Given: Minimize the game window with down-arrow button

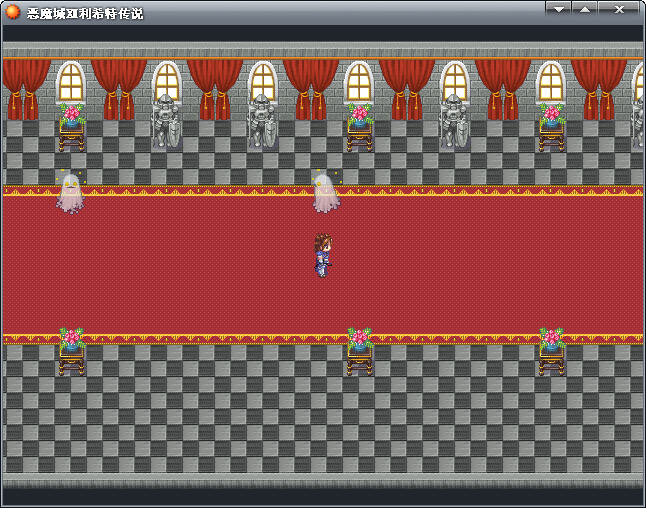Looking at the screenshot, I should [x=559, y=9].
